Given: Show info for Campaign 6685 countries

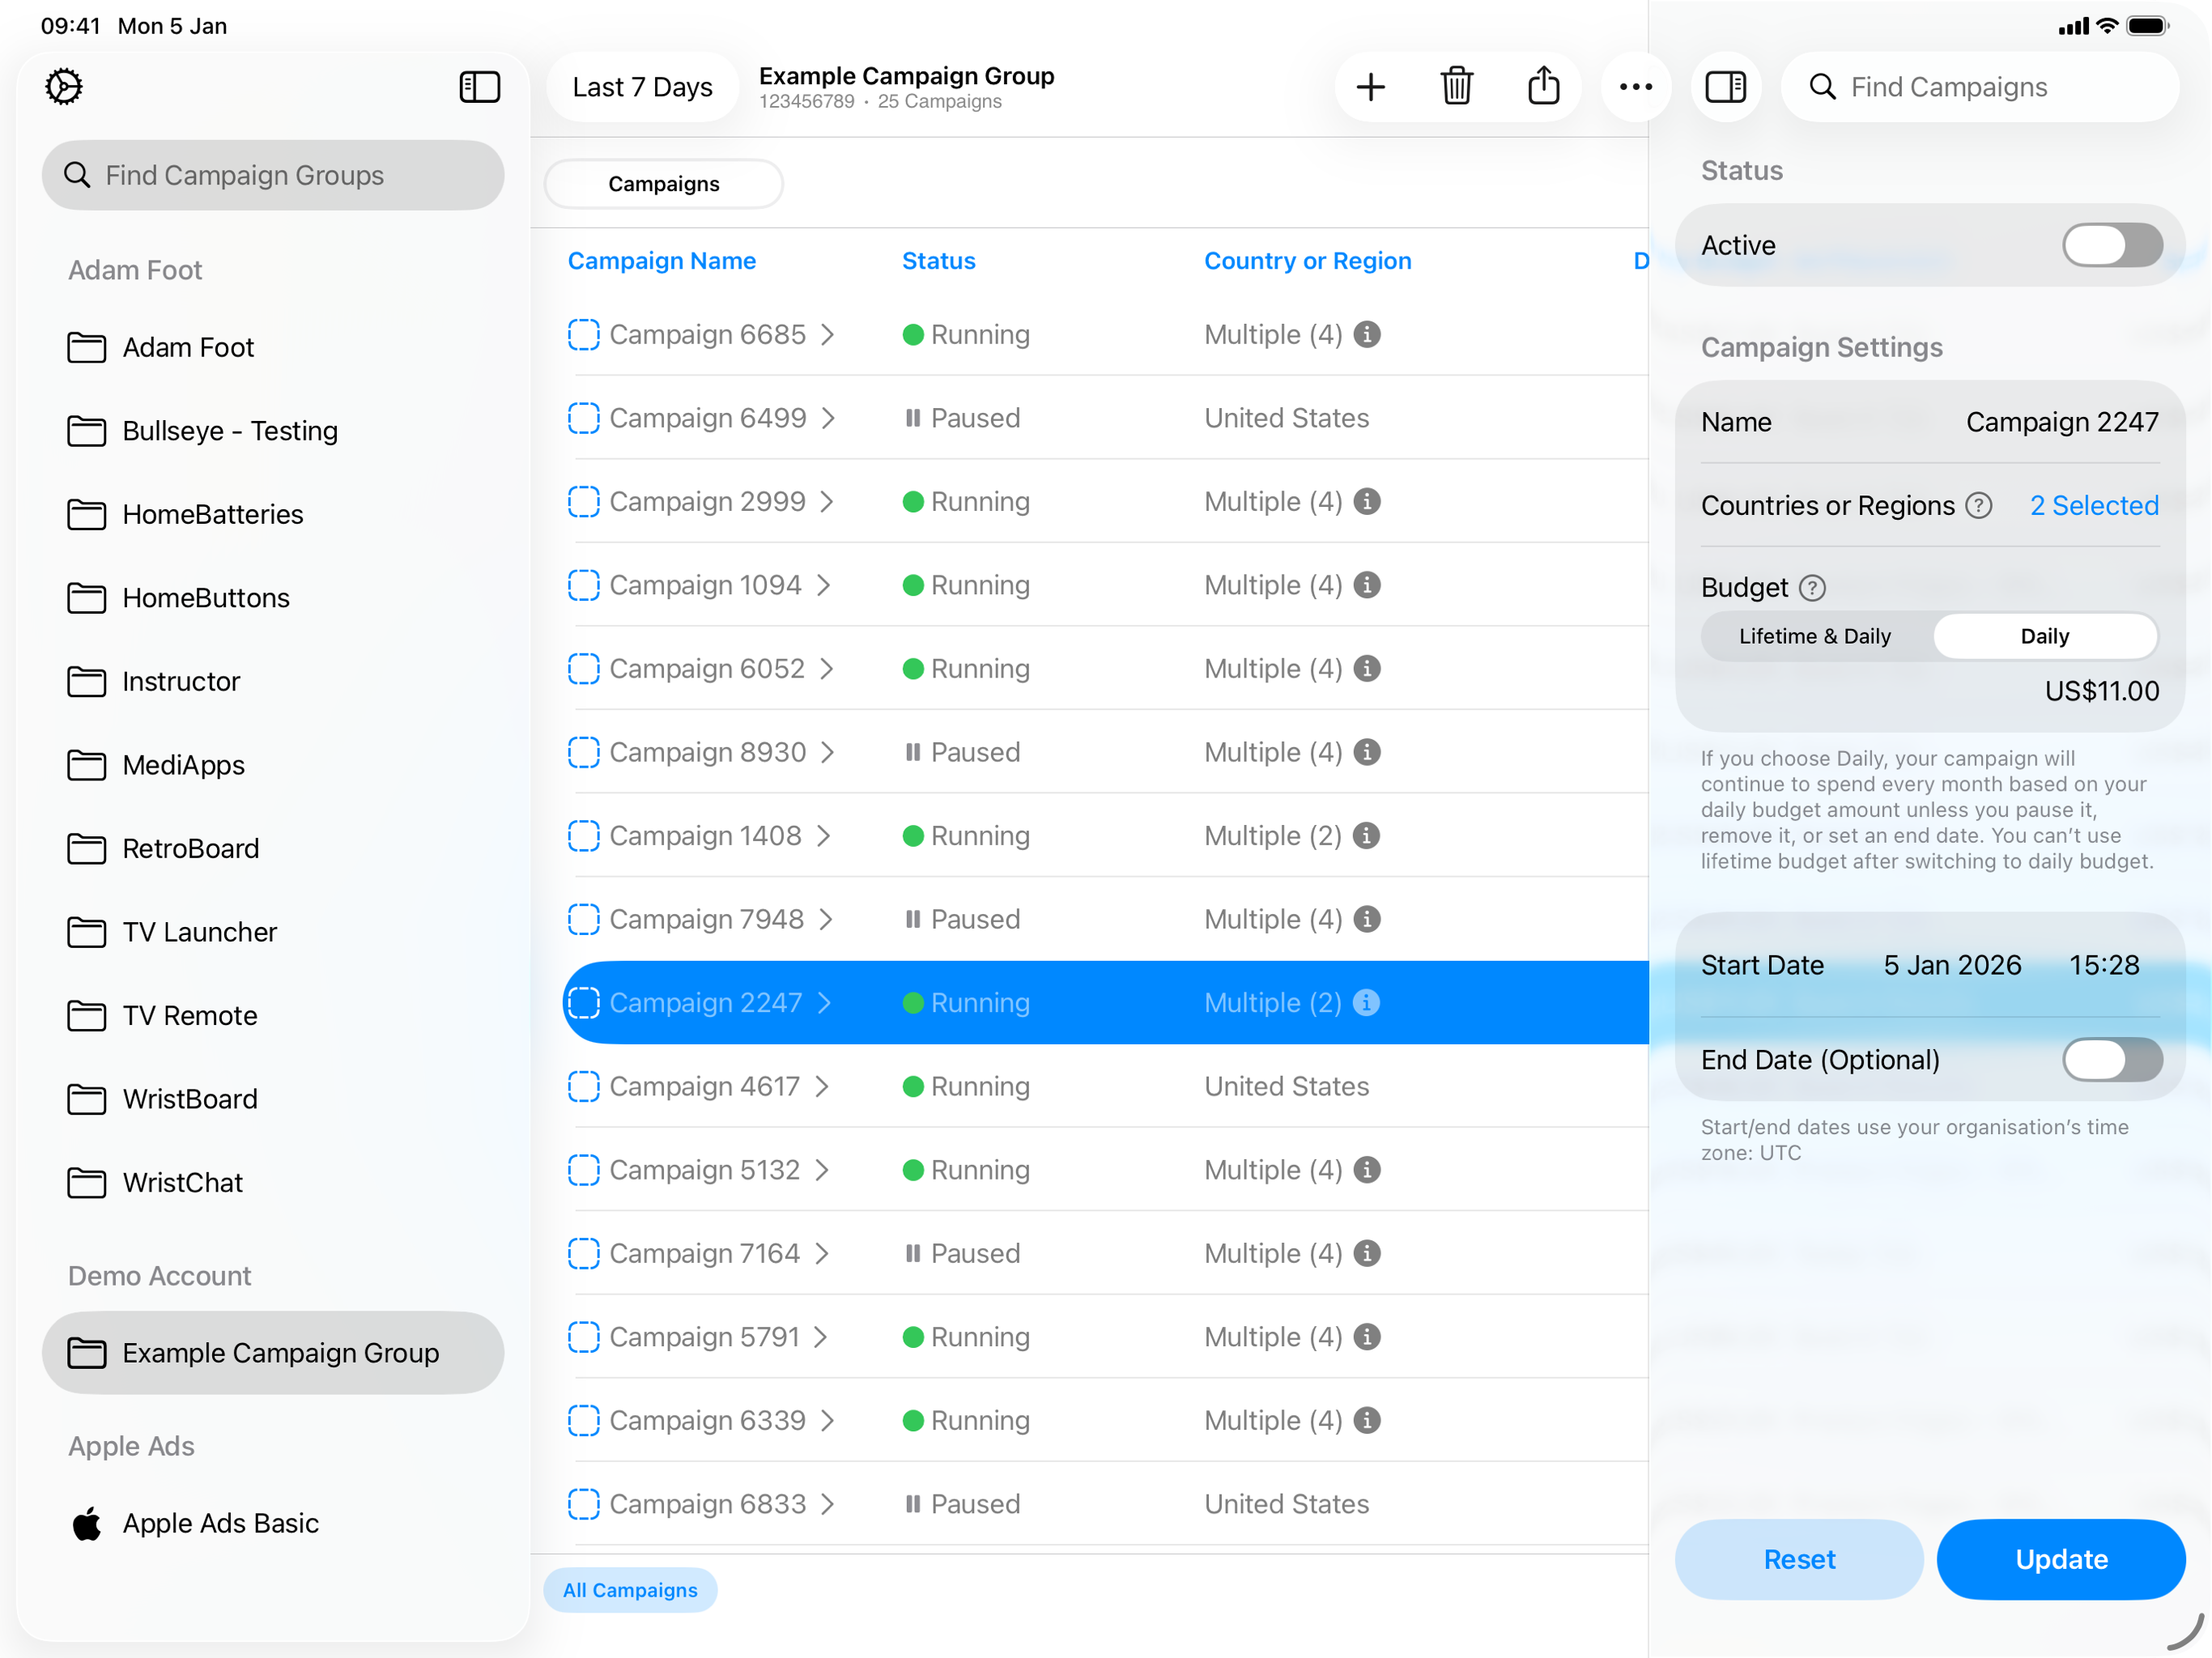Looking at the screenshot, I should 1367,334.
